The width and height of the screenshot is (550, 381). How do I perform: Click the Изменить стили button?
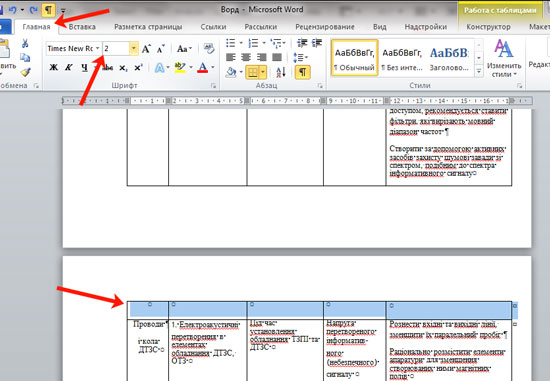click(504, 58)
